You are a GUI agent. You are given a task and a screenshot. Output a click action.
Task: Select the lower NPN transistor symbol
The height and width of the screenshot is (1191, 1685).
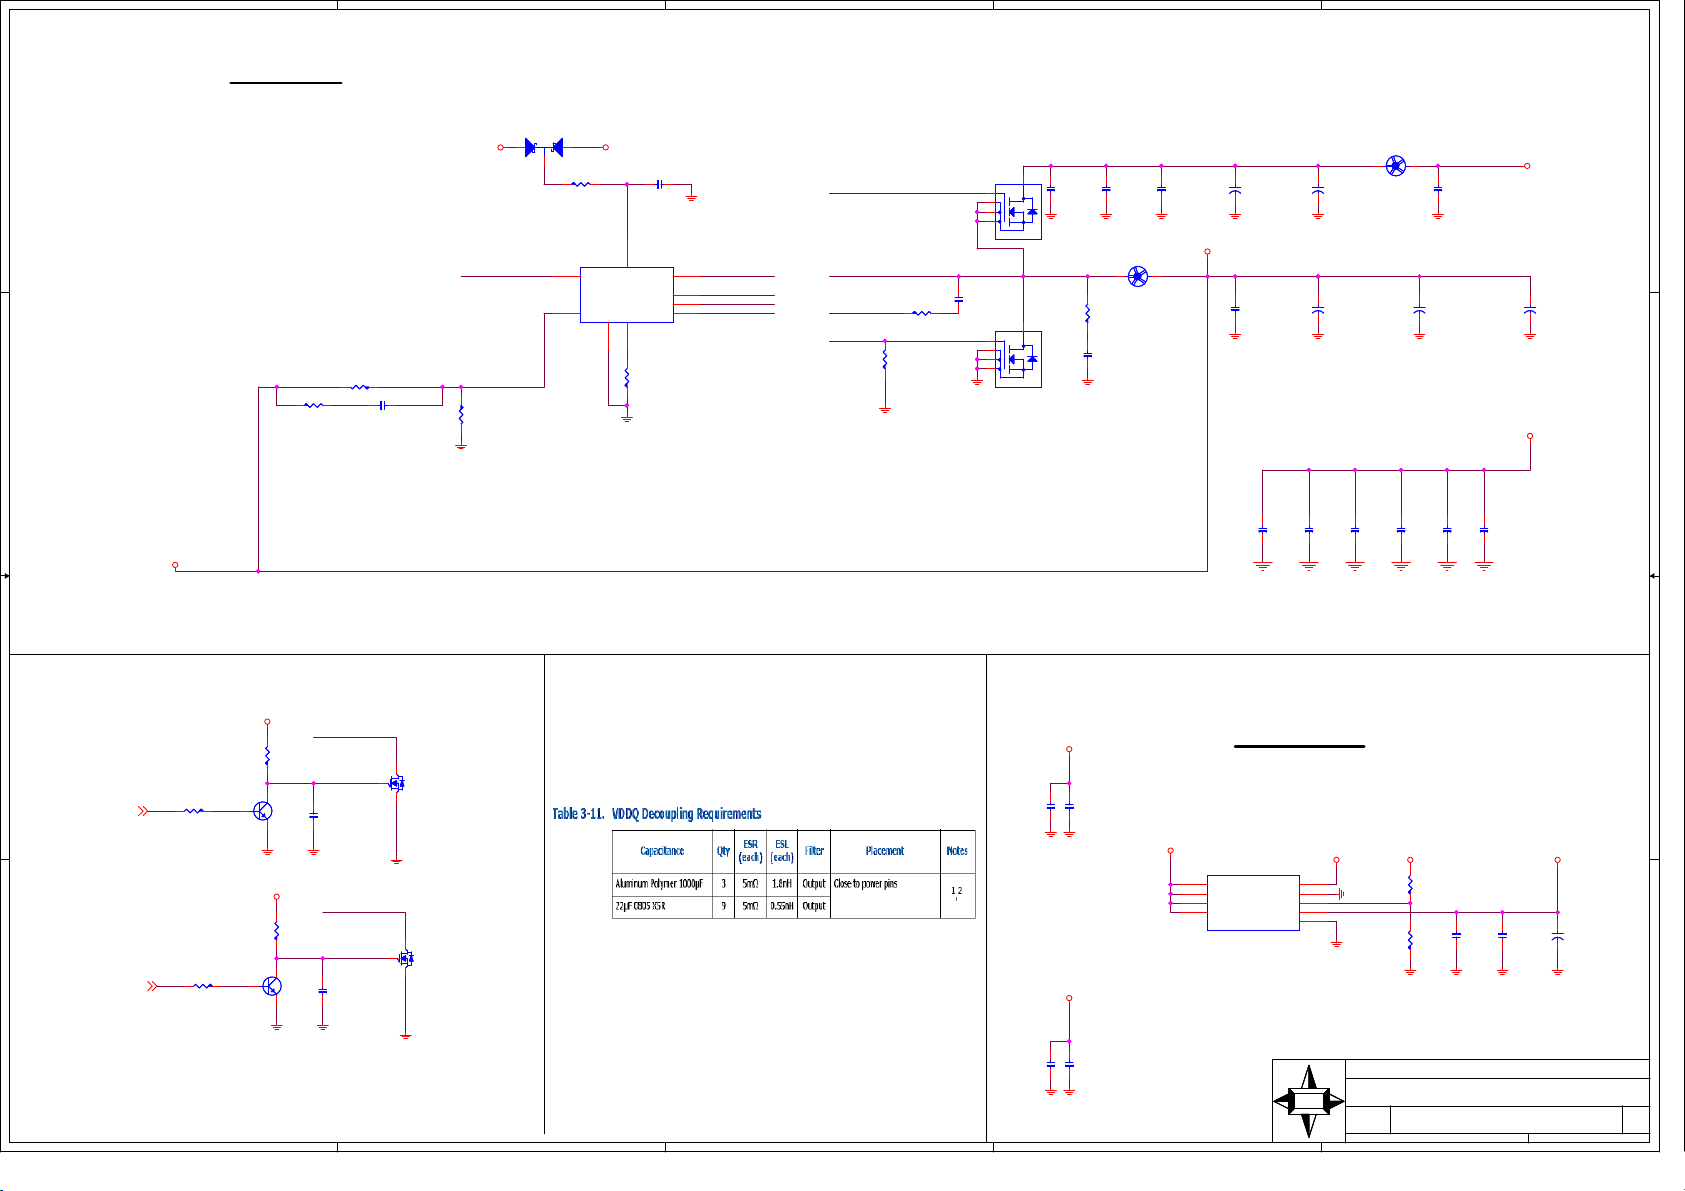pyautogui.click(x=272, y=986)
